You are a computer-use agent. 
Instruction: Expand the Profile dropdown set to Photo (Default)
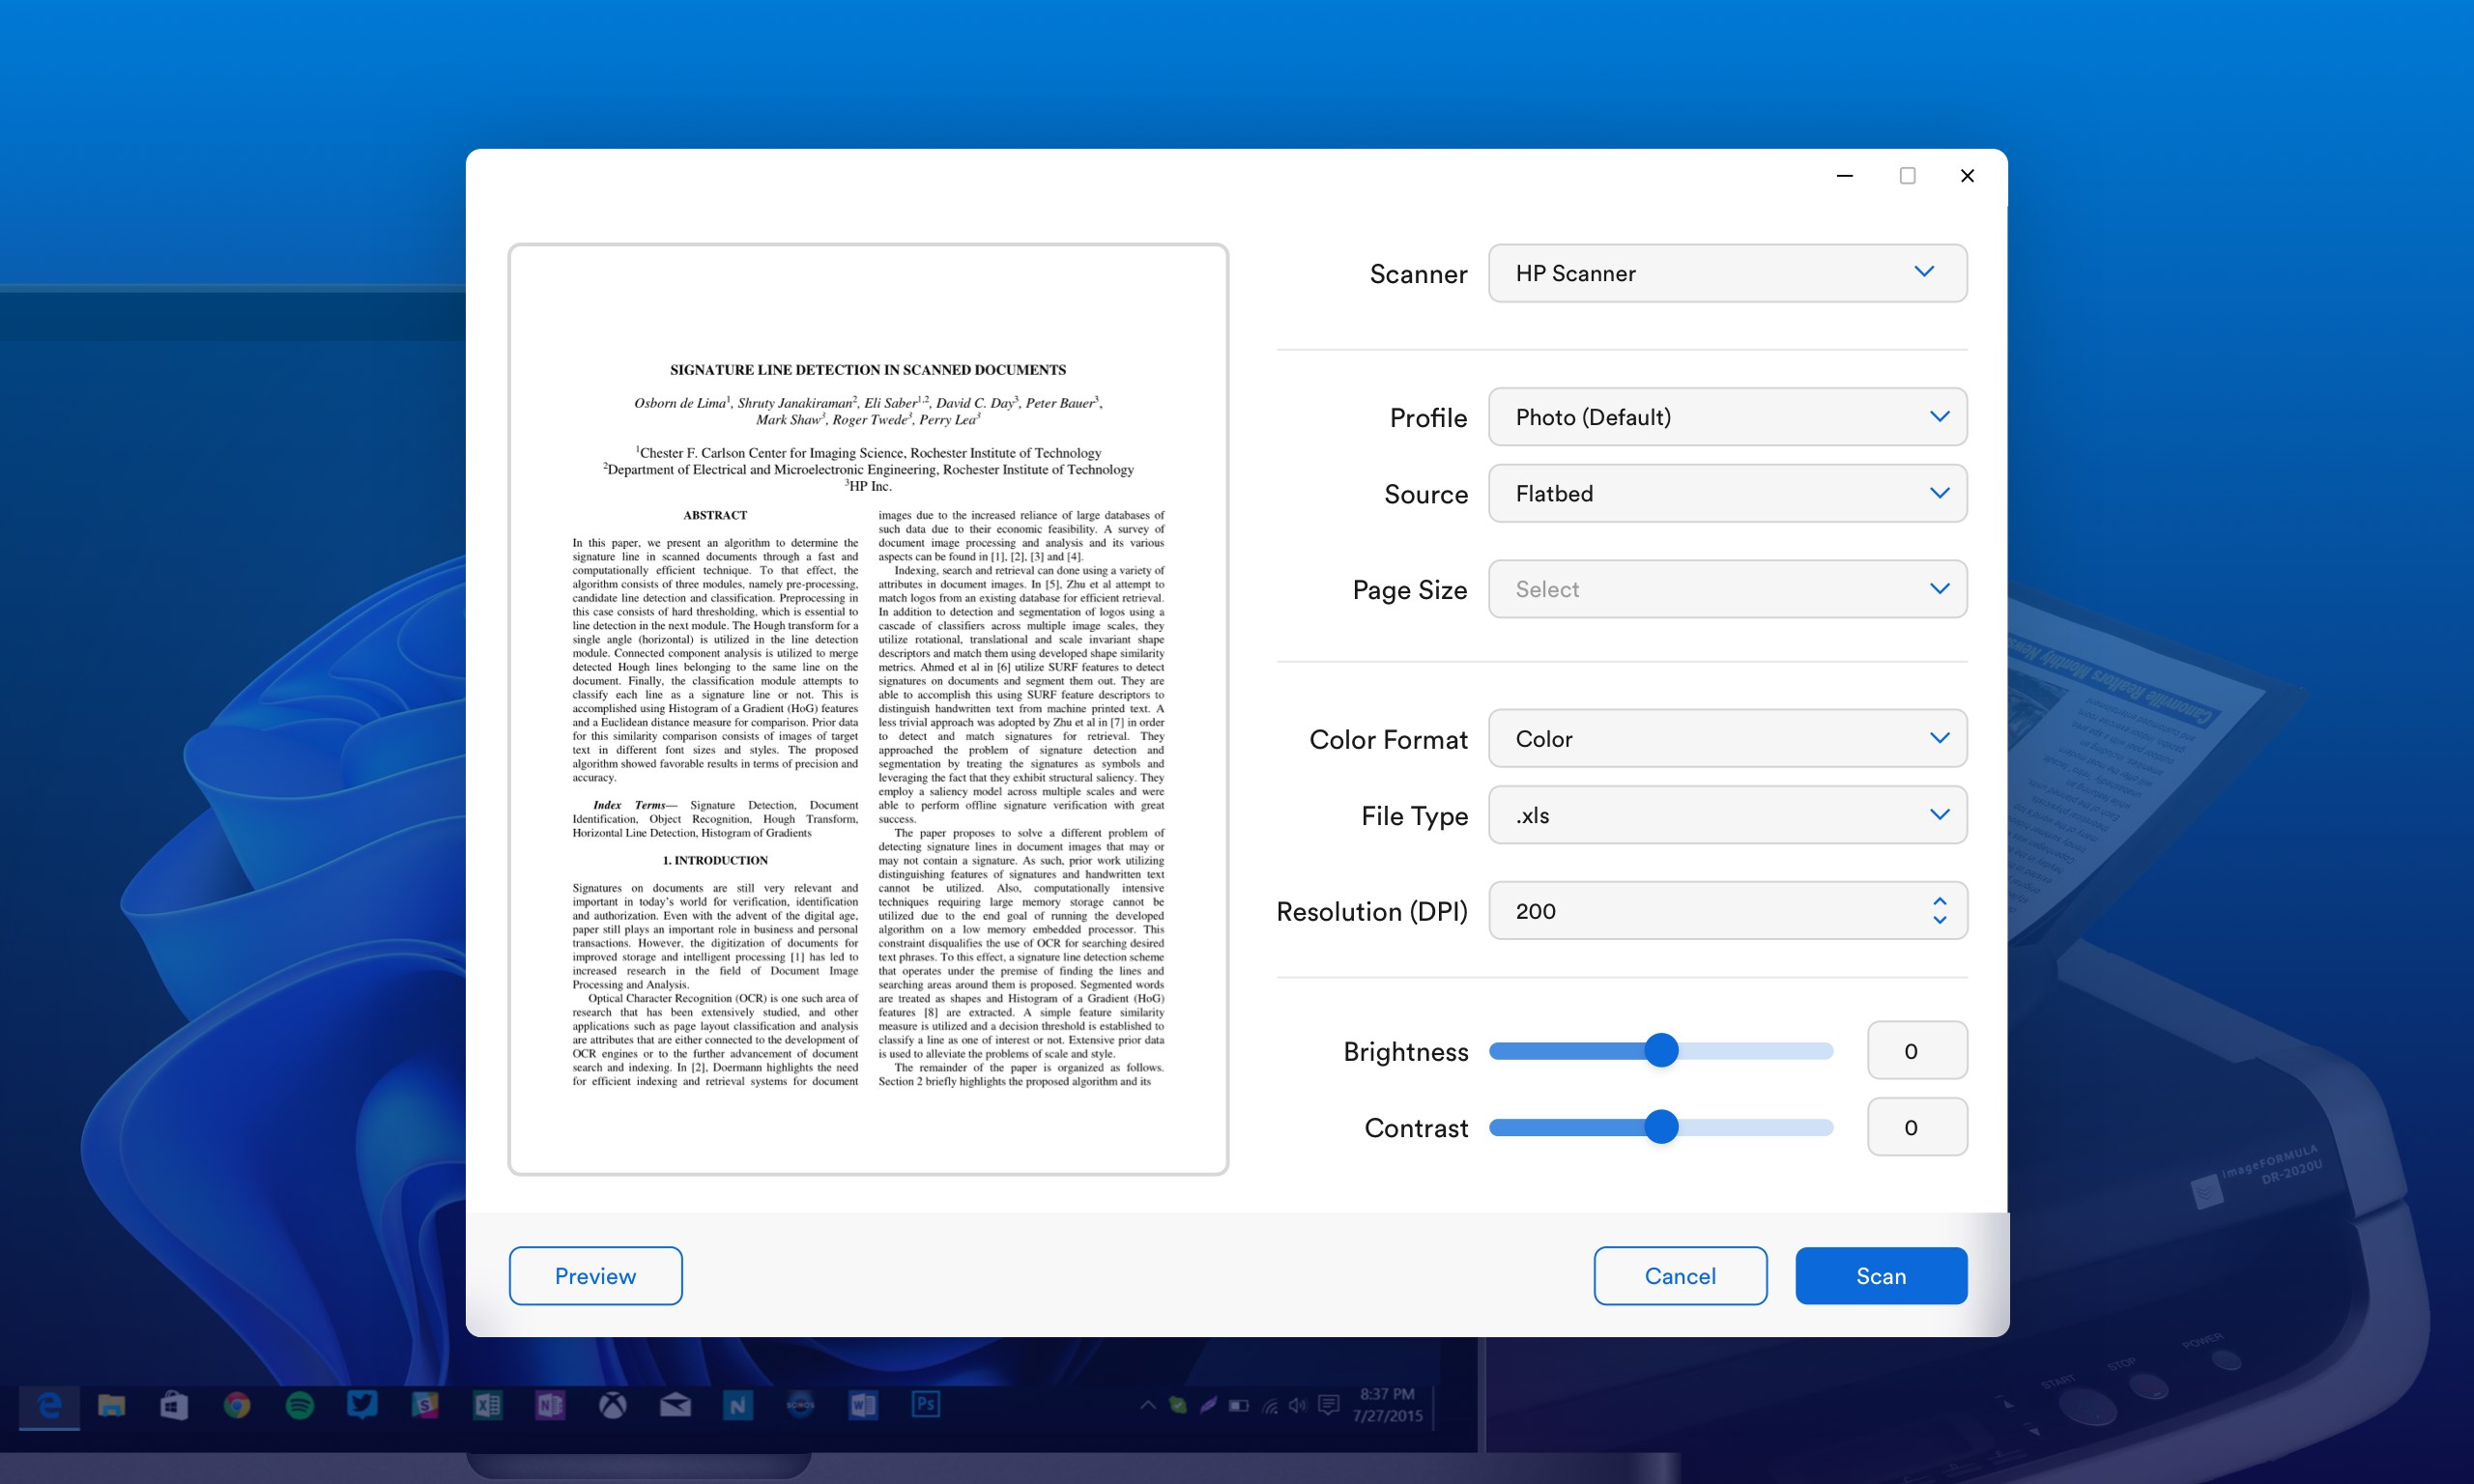pyautogui.click(x=1726, y=417)
